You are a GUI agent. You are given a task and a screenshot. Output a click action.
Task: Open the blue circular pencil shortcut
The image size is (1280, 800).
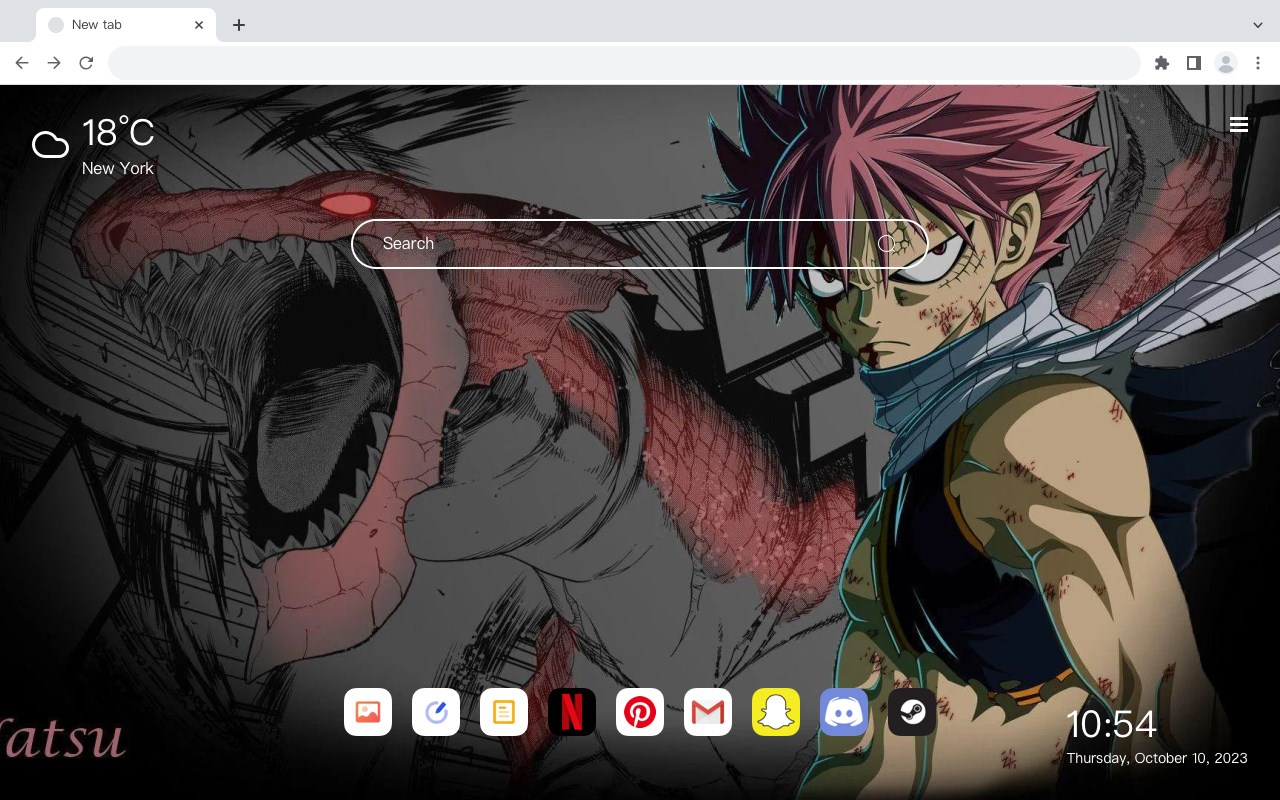pyautogui.click(x=436, y=712)
